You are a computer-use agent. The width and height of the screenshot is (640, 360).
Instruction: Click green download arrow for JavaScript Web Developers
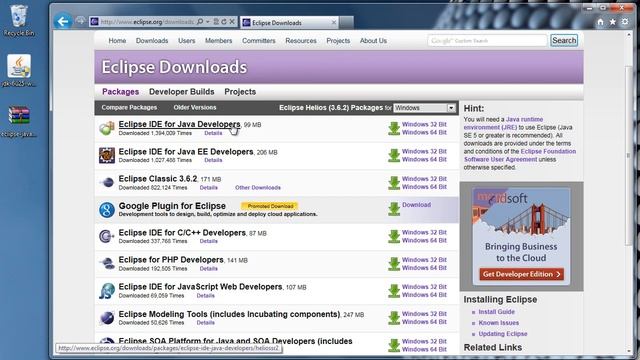tap(394, 291)
